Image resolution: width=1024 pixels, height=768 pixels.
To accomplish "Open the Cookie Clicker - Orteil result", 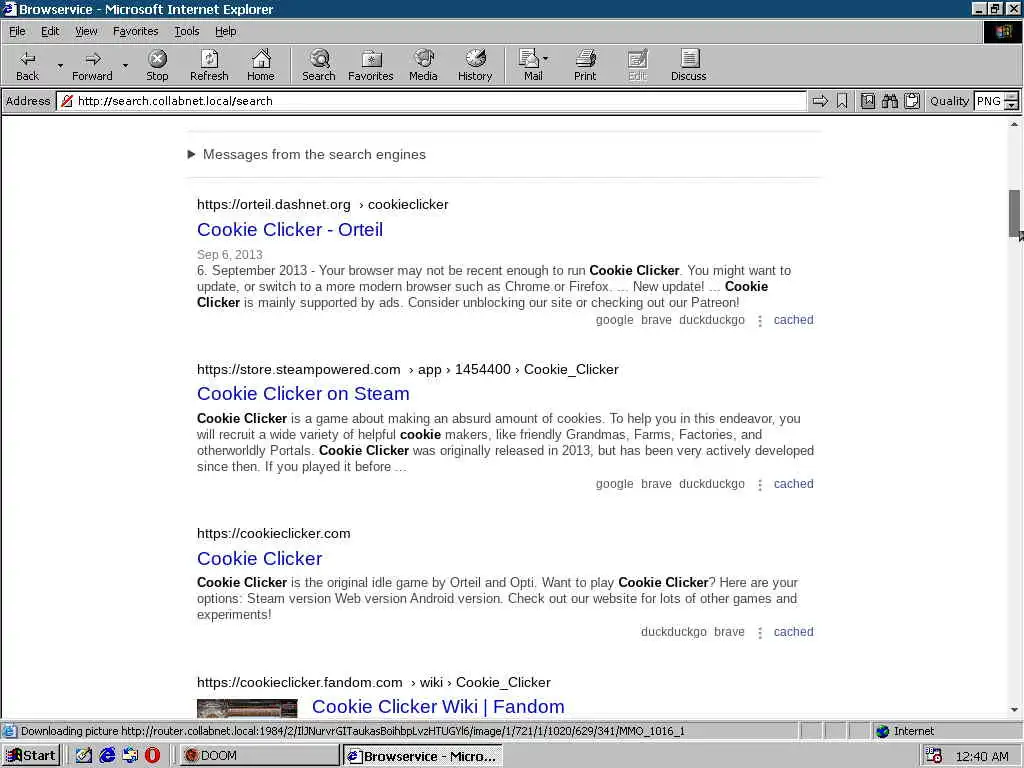I will pos(290,230).
